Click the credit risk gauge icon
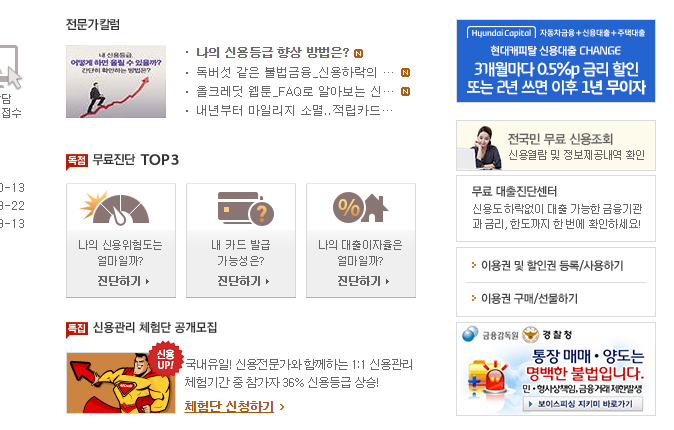The height and width of the screenshot is (430, 674). click(115, 209)
